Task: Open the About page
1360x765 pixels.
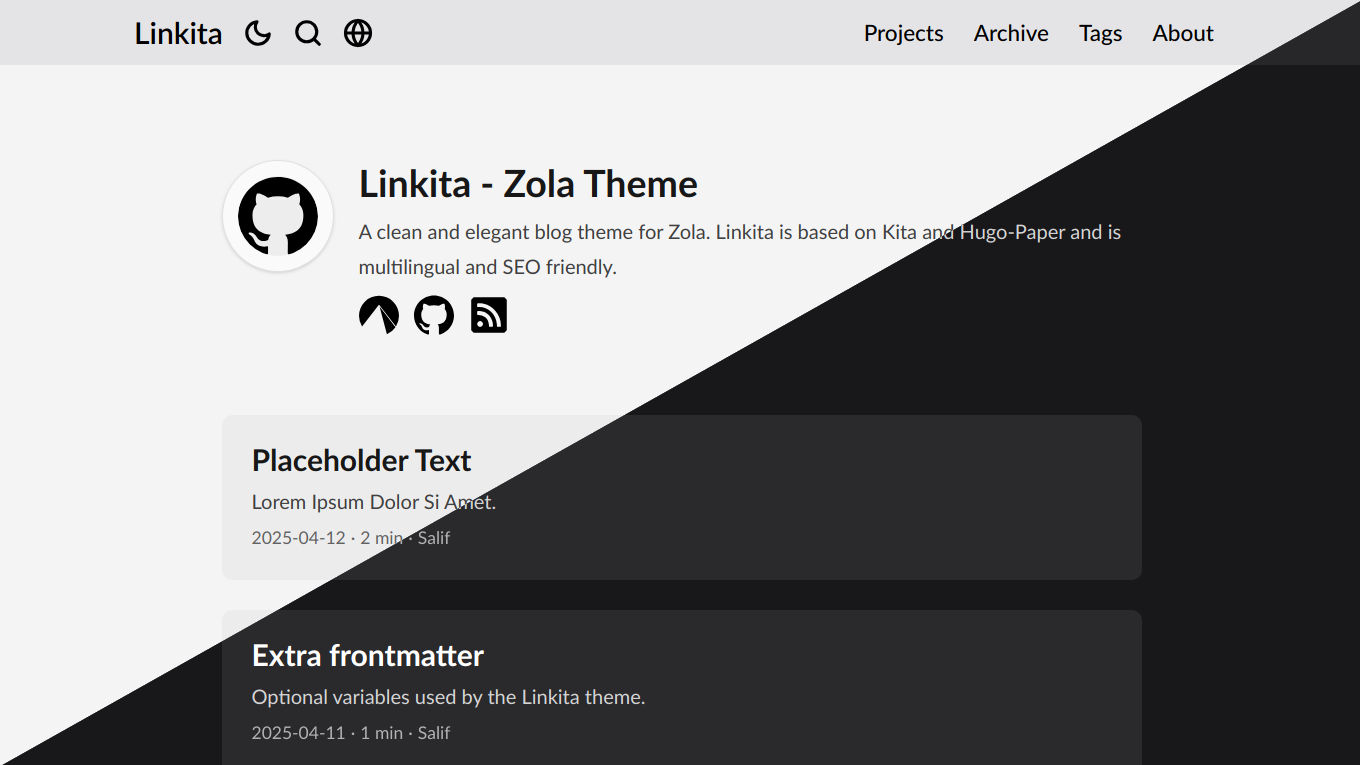Action: click(x=1182, y=34)
